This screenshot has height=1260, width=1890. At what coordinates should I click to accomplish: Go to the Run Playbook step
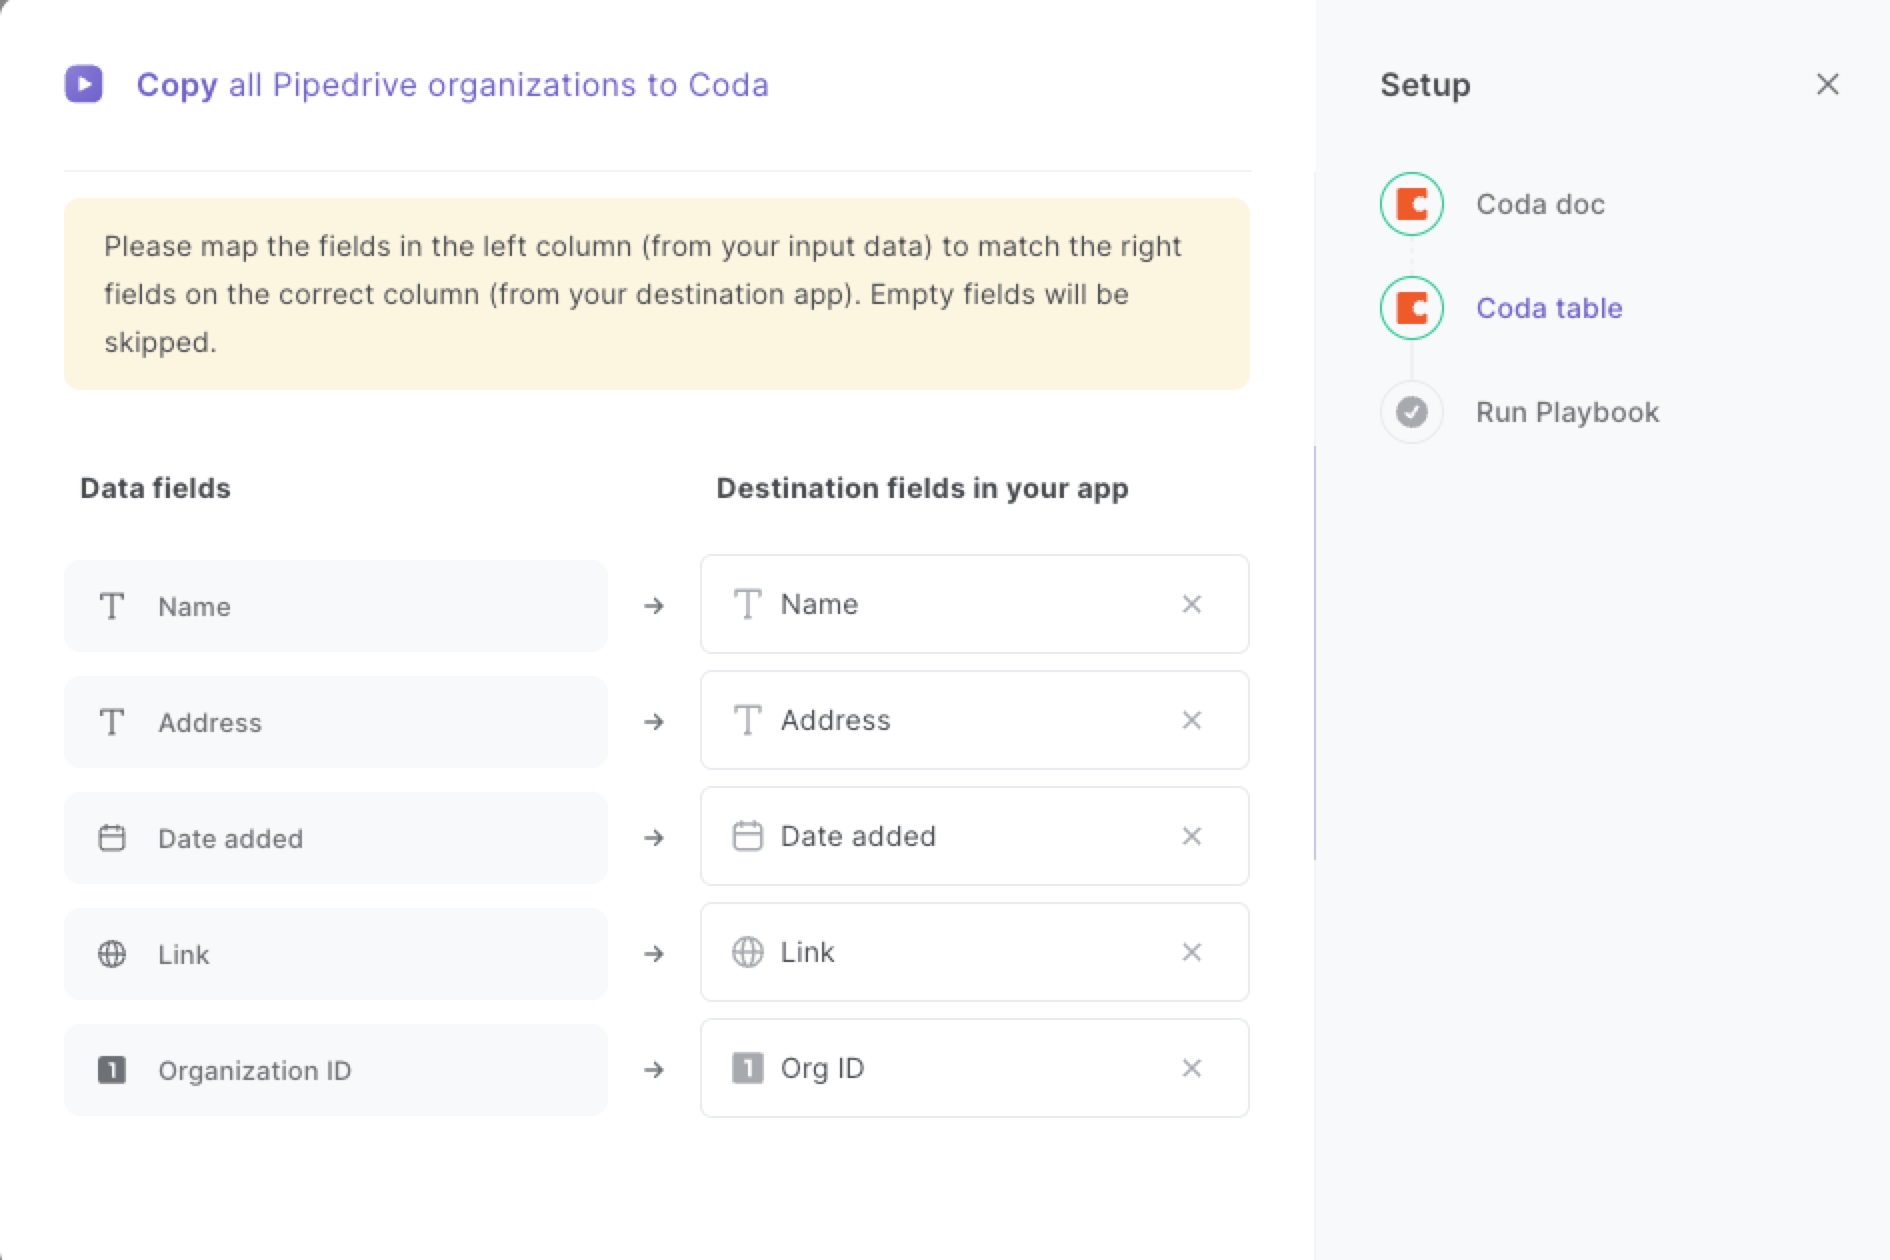click(1567, 412)
